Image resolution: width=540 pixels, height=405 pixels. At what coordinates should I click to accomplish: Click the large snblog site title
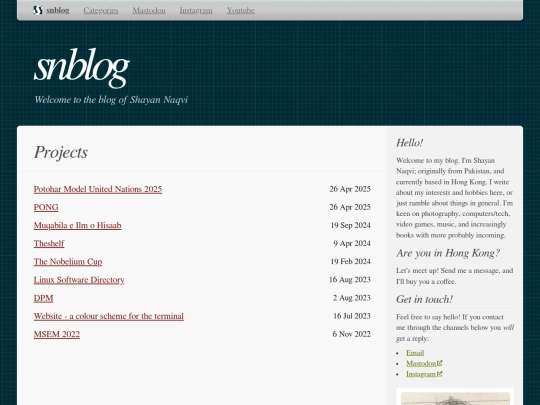82,68
